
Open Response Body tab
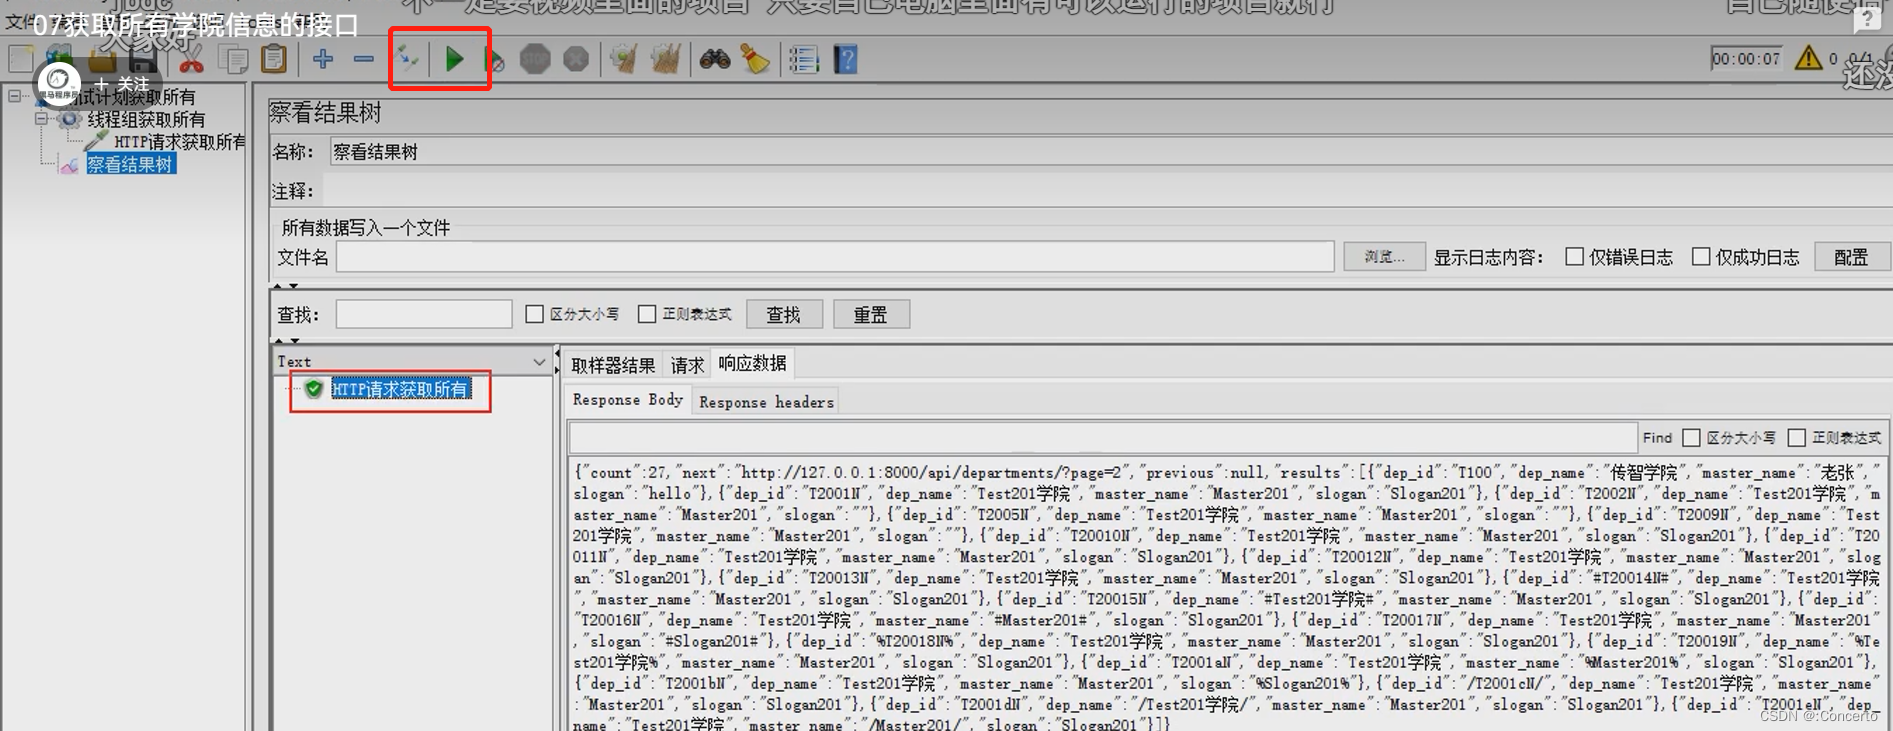(627, 400)
